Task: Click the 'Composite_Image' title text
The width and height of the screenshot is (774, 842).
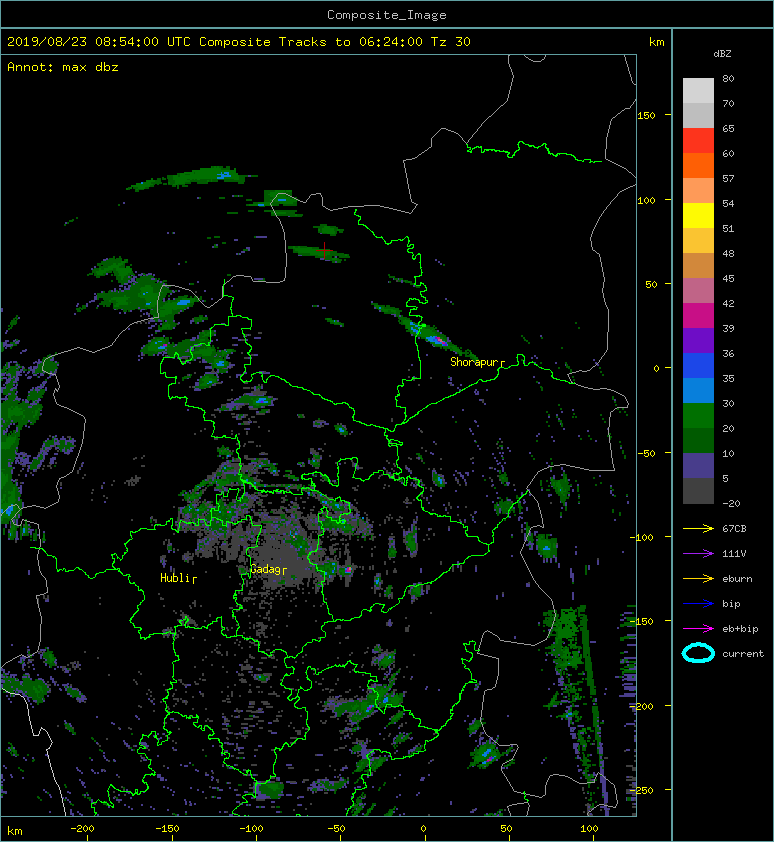Action: (x=387, y=15)
